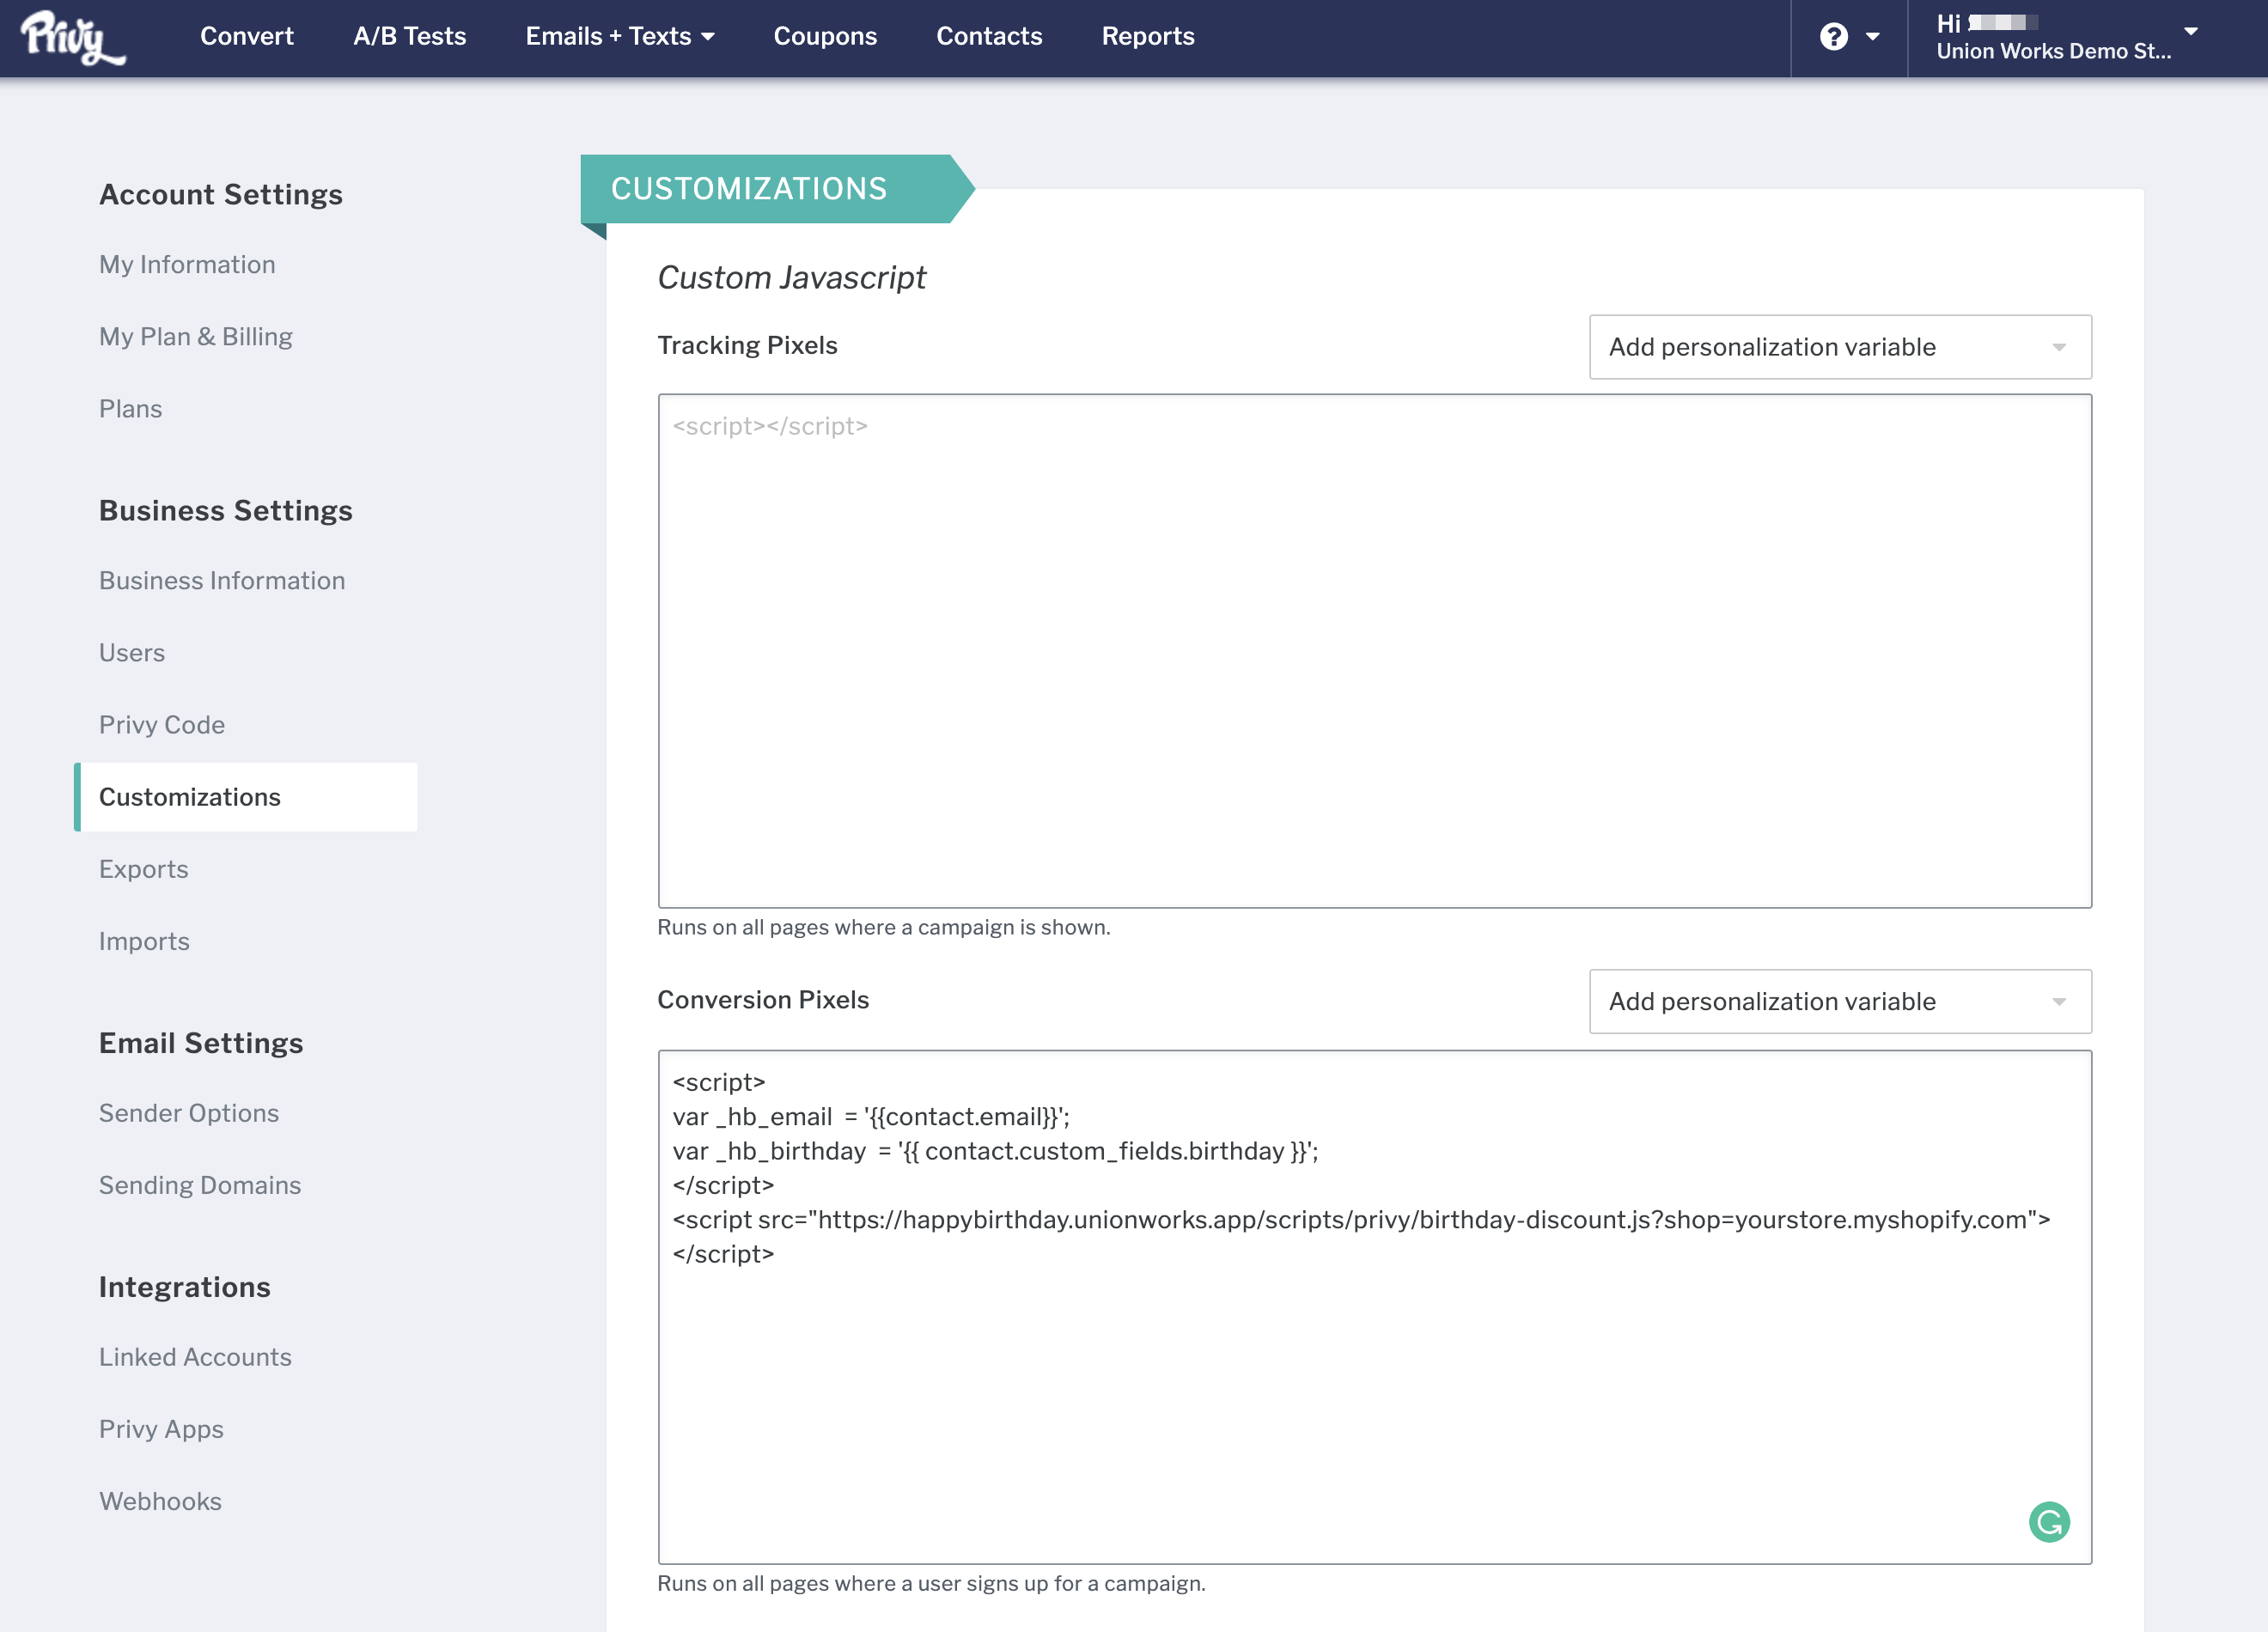Go to A/B Tests
The width and height of the screenshot is (2268, 1632).
409,37
